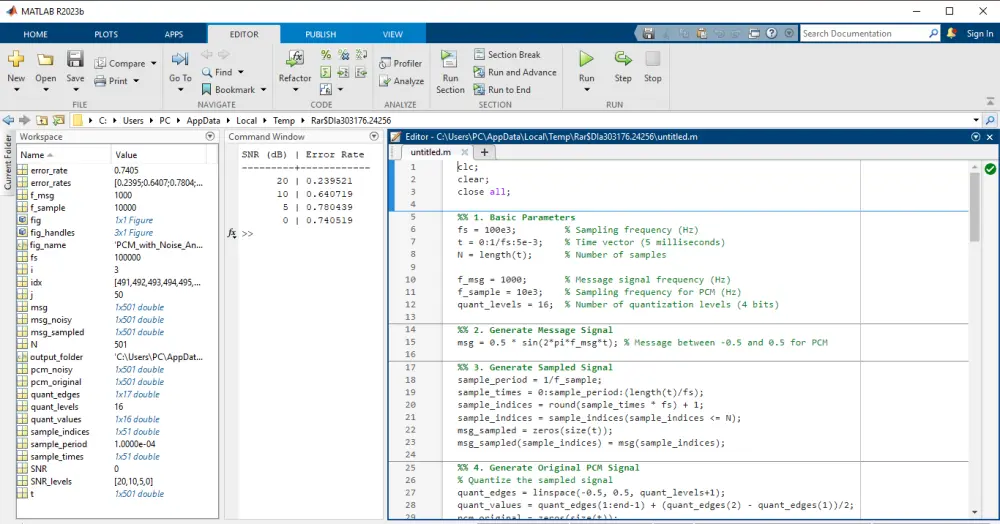Close the untitled.m tab
The height and width of the screenshot is (524, 1000).
click(x=464, y=152)
